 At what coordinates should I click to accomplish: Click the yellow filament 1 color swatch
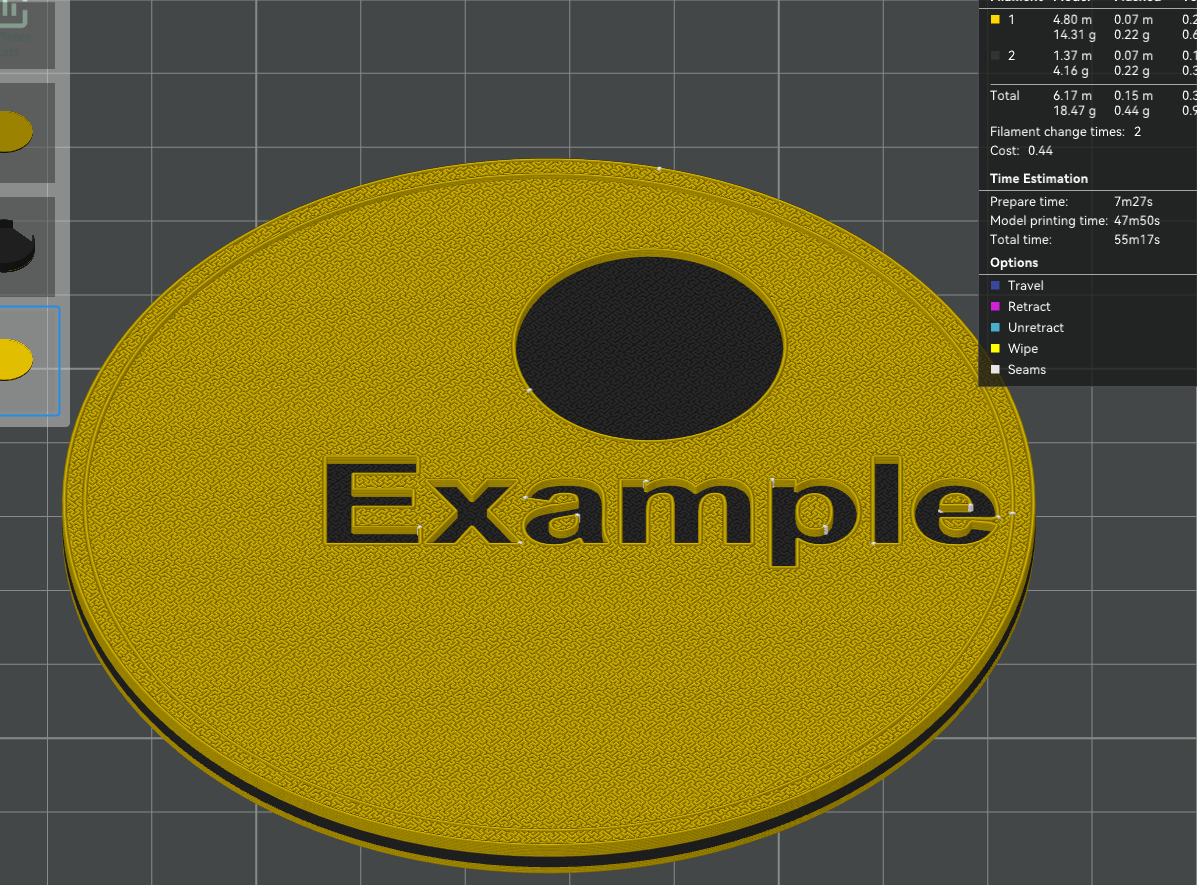[x=995, y=20]
